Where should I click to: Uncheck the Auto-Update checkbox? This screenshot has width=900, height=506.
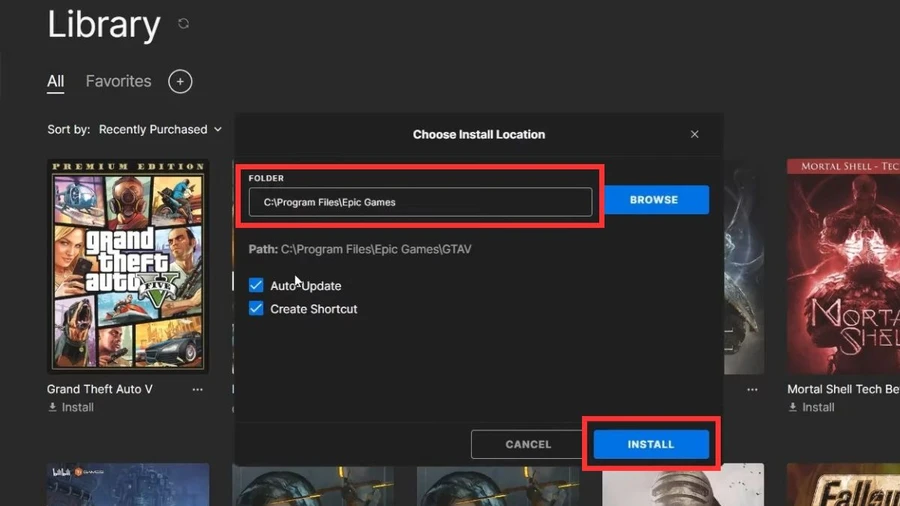coord(256,285)
